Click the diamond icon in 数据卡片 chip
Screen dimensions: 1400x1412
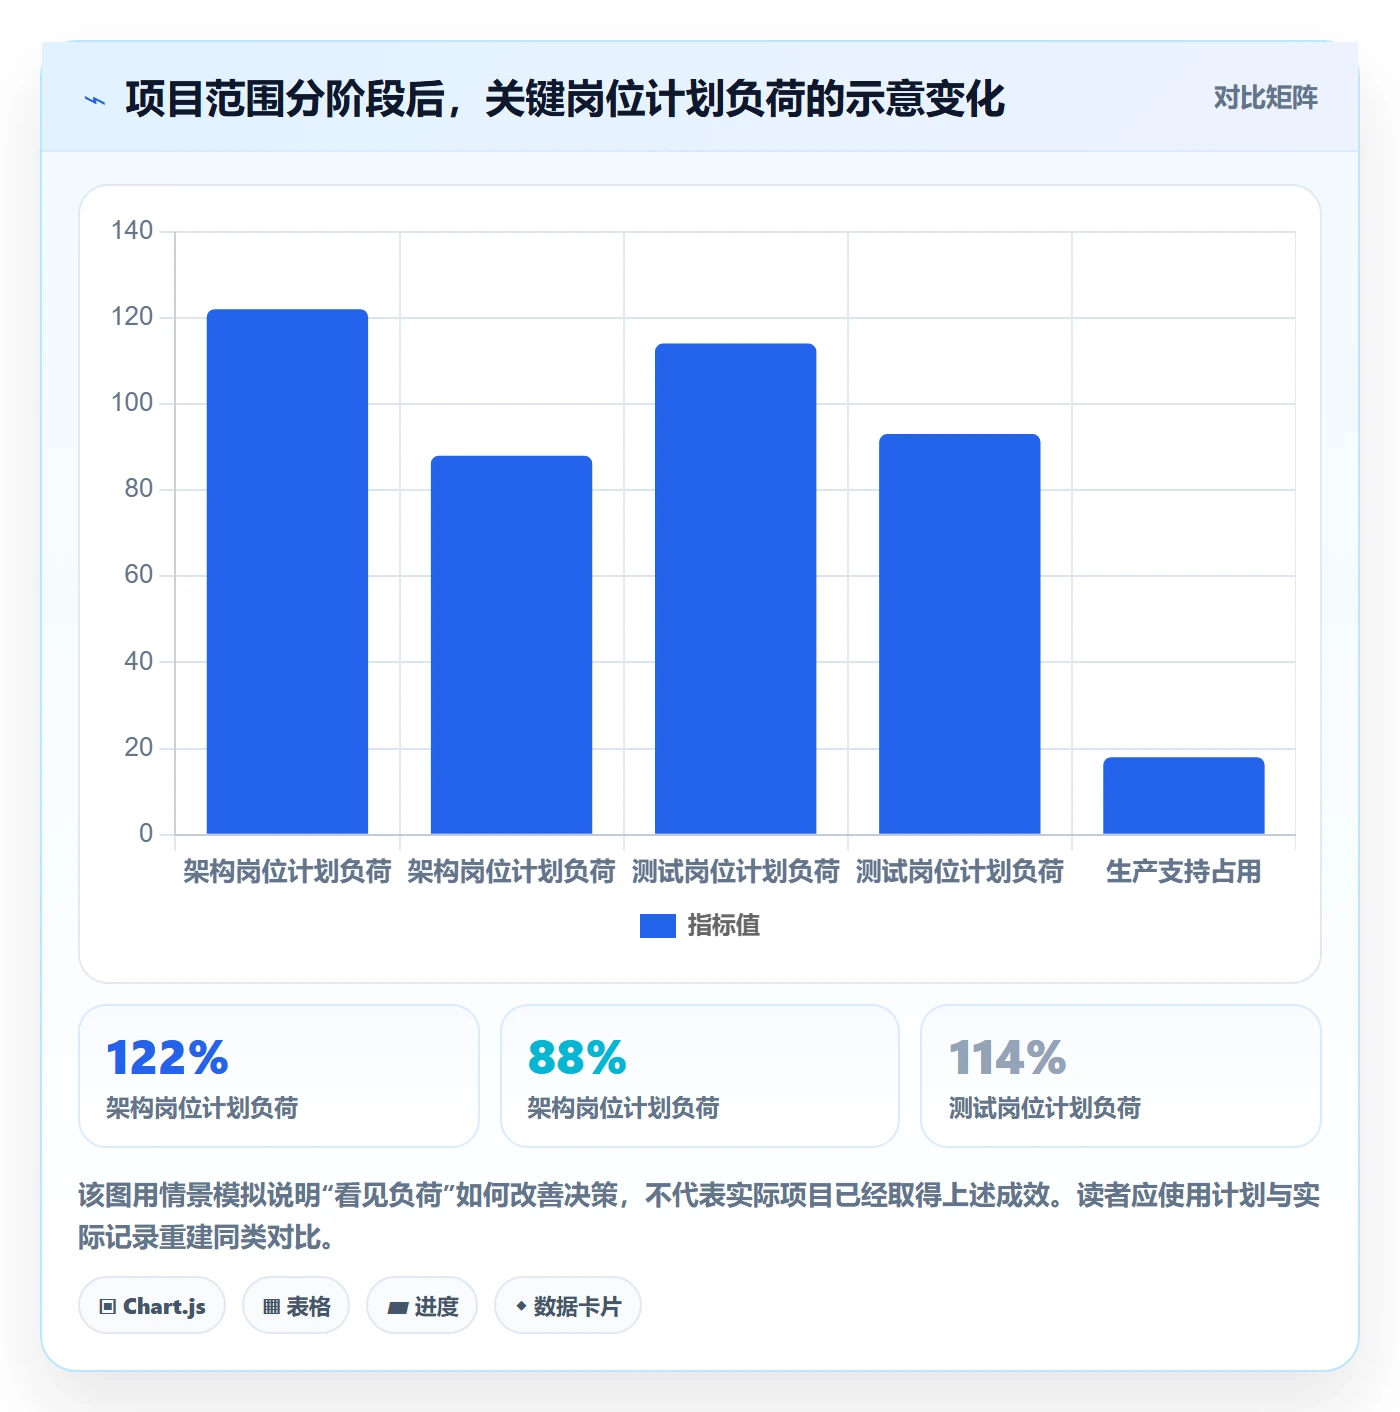[521, 1306]
